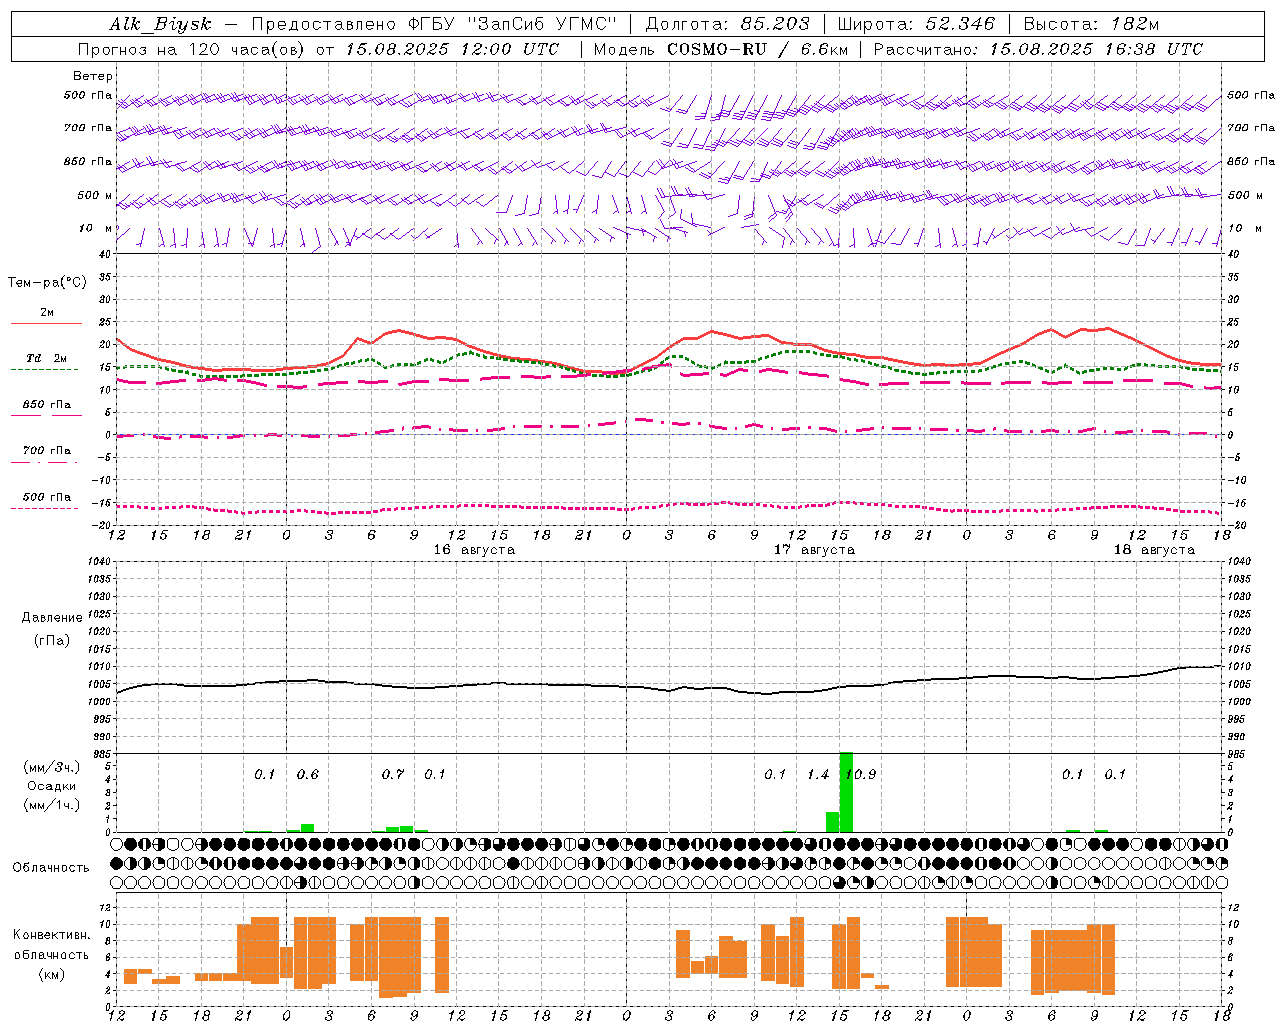The image size is (1280, 1024).
Task: Click the "500 м" wind level label on left
Action: pos(95,195)
